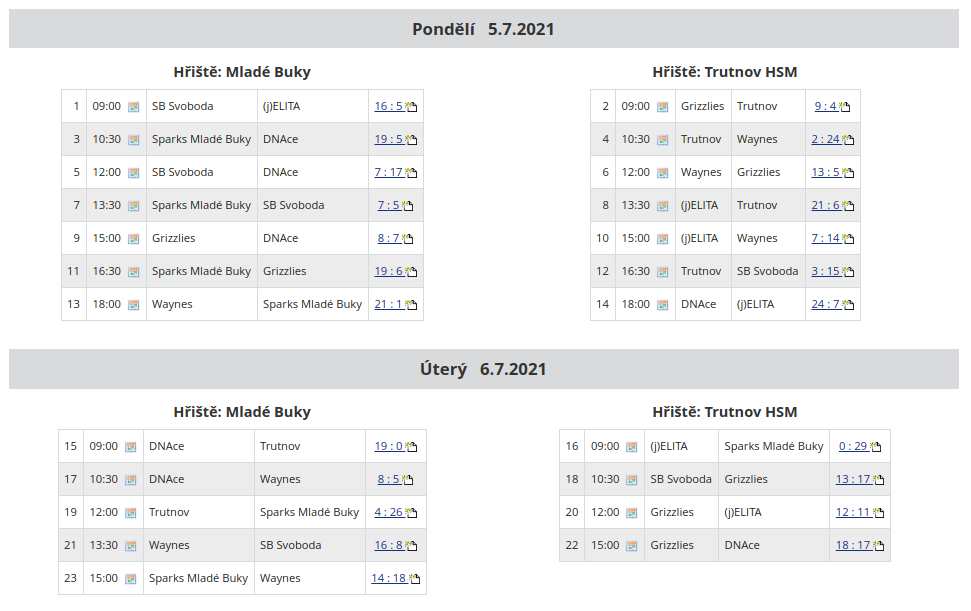The height and width of the screenshot is (611, 971).
Task: Click the calendar icon for match 1 at 09:00
Action: [x=133, y=107]
